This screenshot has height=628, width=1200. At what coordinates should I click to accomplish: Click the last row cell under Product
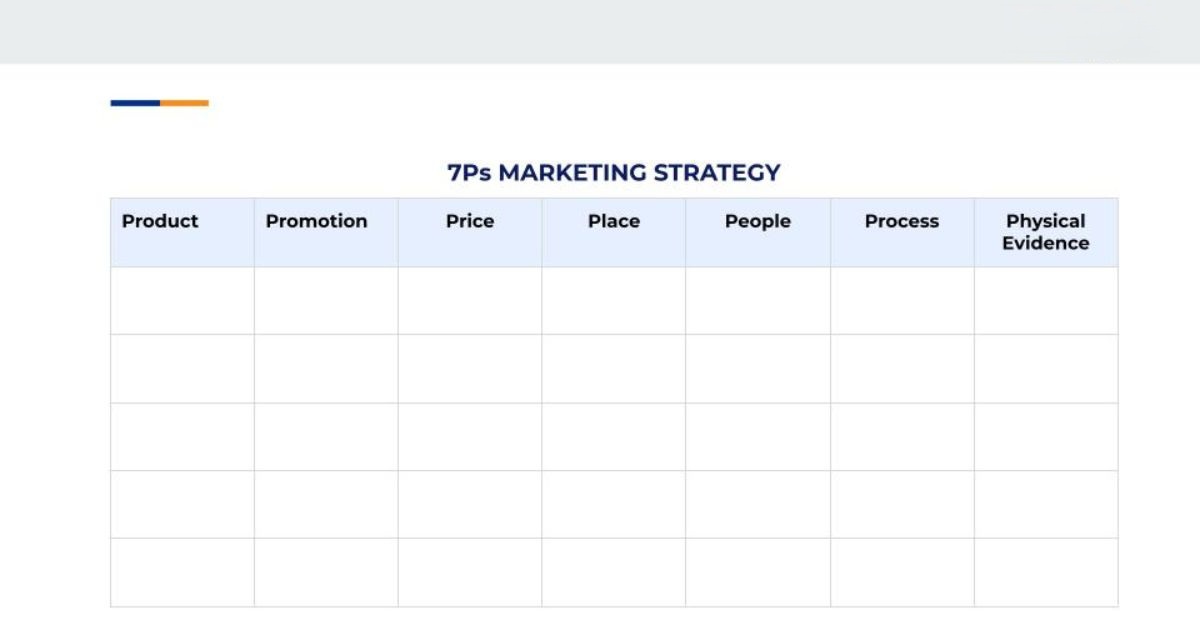click(x=182, y=573)
